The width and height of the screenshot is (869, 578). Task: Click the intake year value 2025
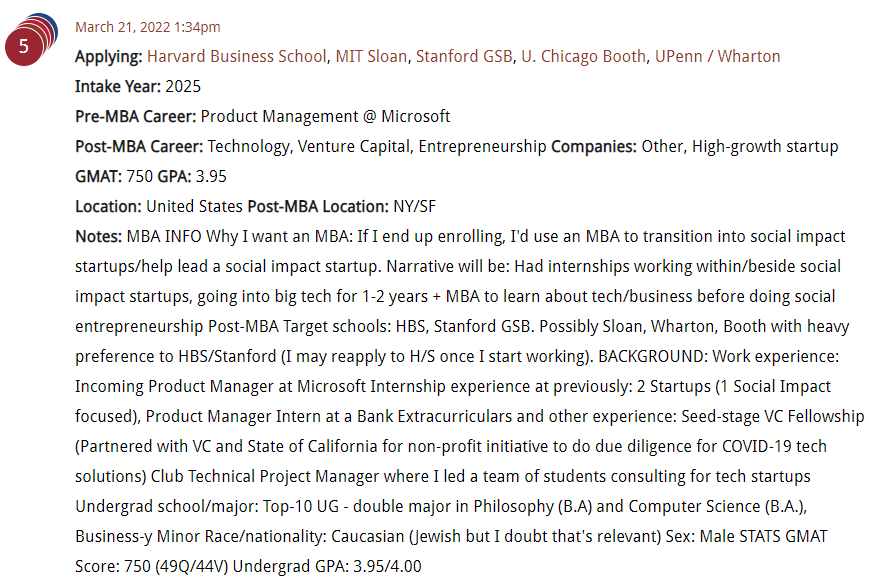[183, 86]
